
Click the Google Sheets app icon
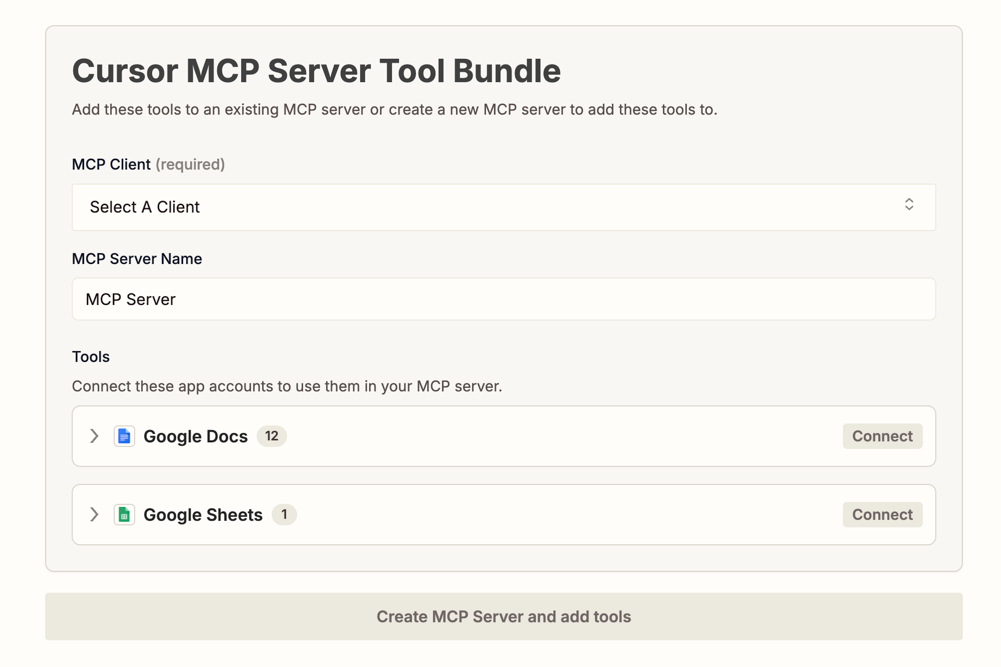(x=124, y=515)
